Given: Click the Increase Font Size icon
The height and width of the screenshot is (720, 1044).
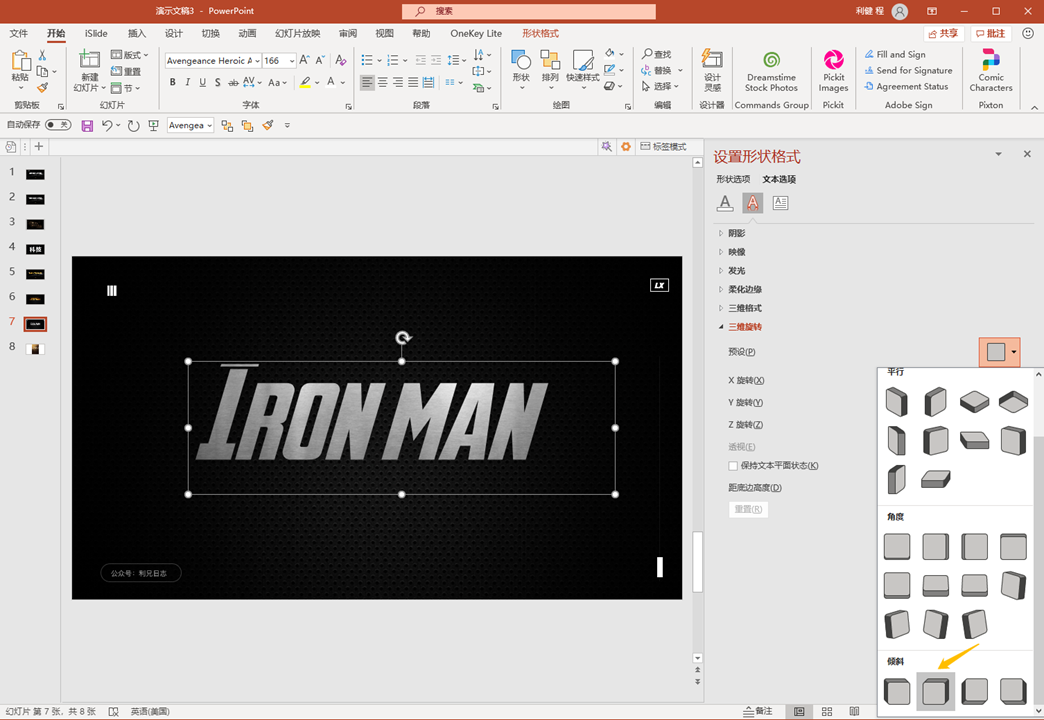Looking at the screenshot, I should (x=304, y=61).
